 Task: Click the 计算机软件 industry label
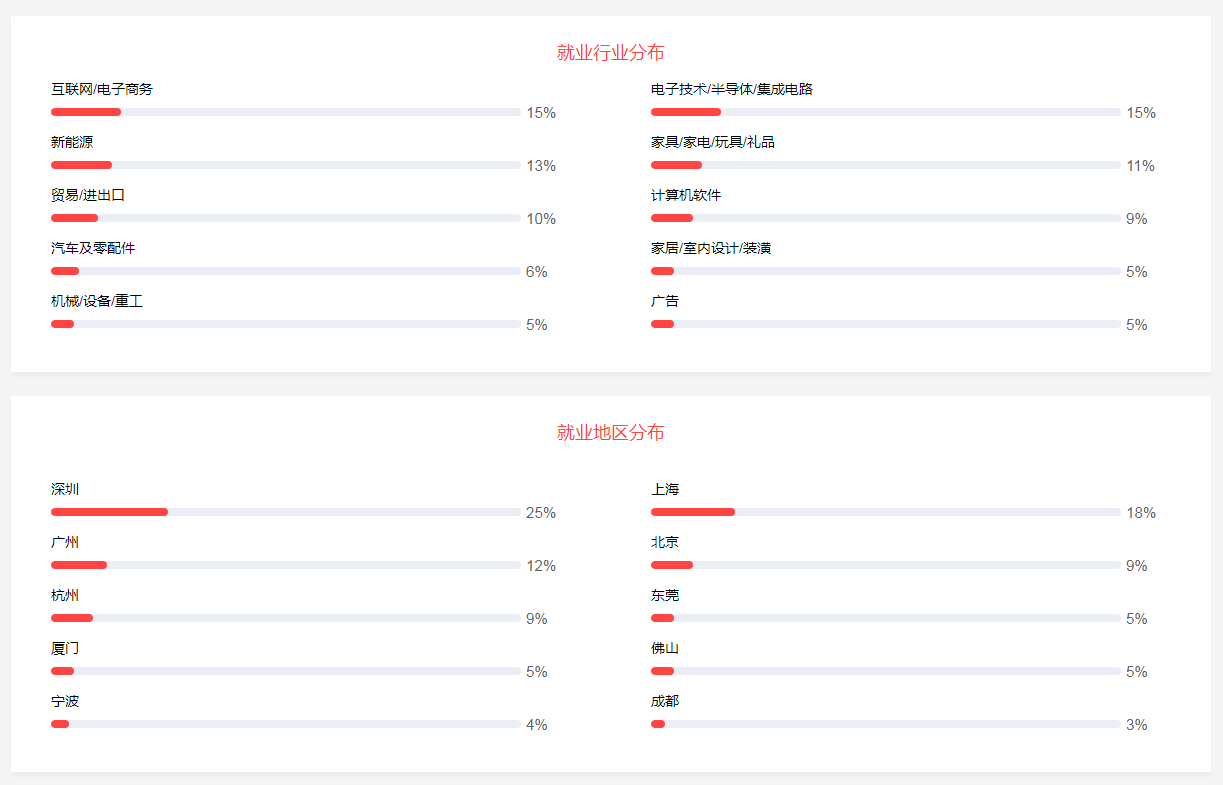tap(686, 195)
